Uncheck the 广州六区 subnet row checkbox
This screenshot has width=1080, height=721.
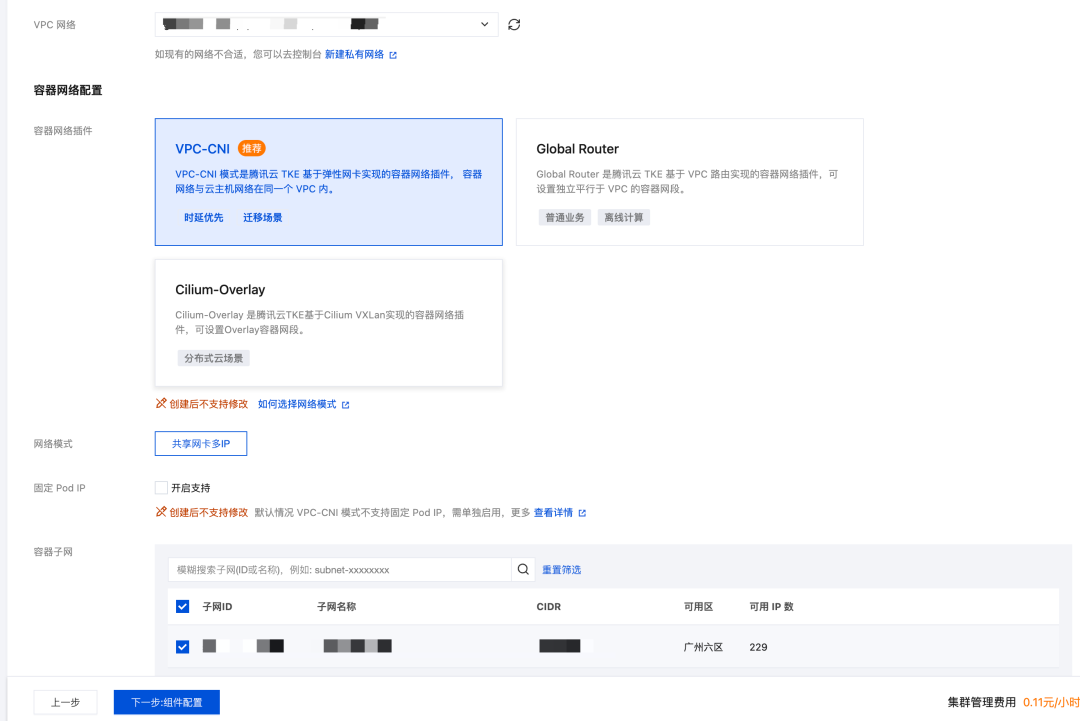coord(182,646)
